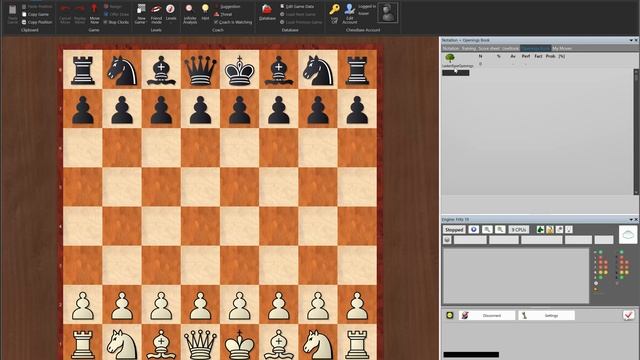Viewport: 640px width, 360px height.
Task: Click the Perf column header in the Openings Book
Action: coord(526,56)
